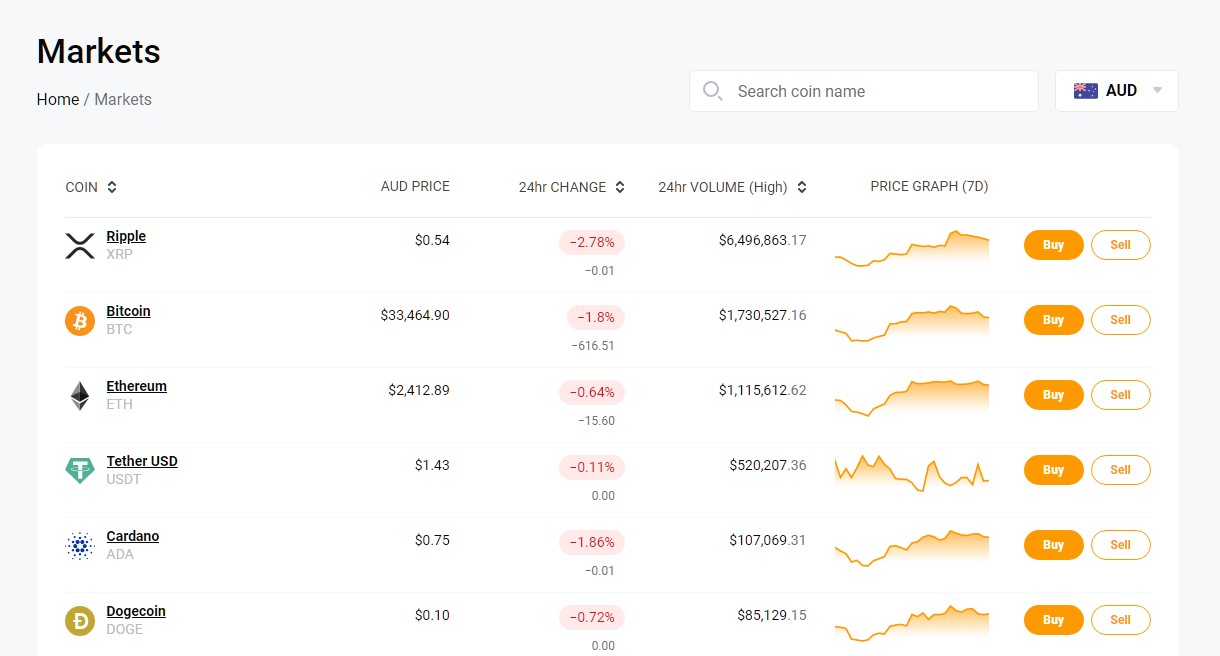The width and height of the screenshot is (1220, 656).
Task: Click the Tether USD green logo
Action: pyautogui.click(x=80, y=470)
